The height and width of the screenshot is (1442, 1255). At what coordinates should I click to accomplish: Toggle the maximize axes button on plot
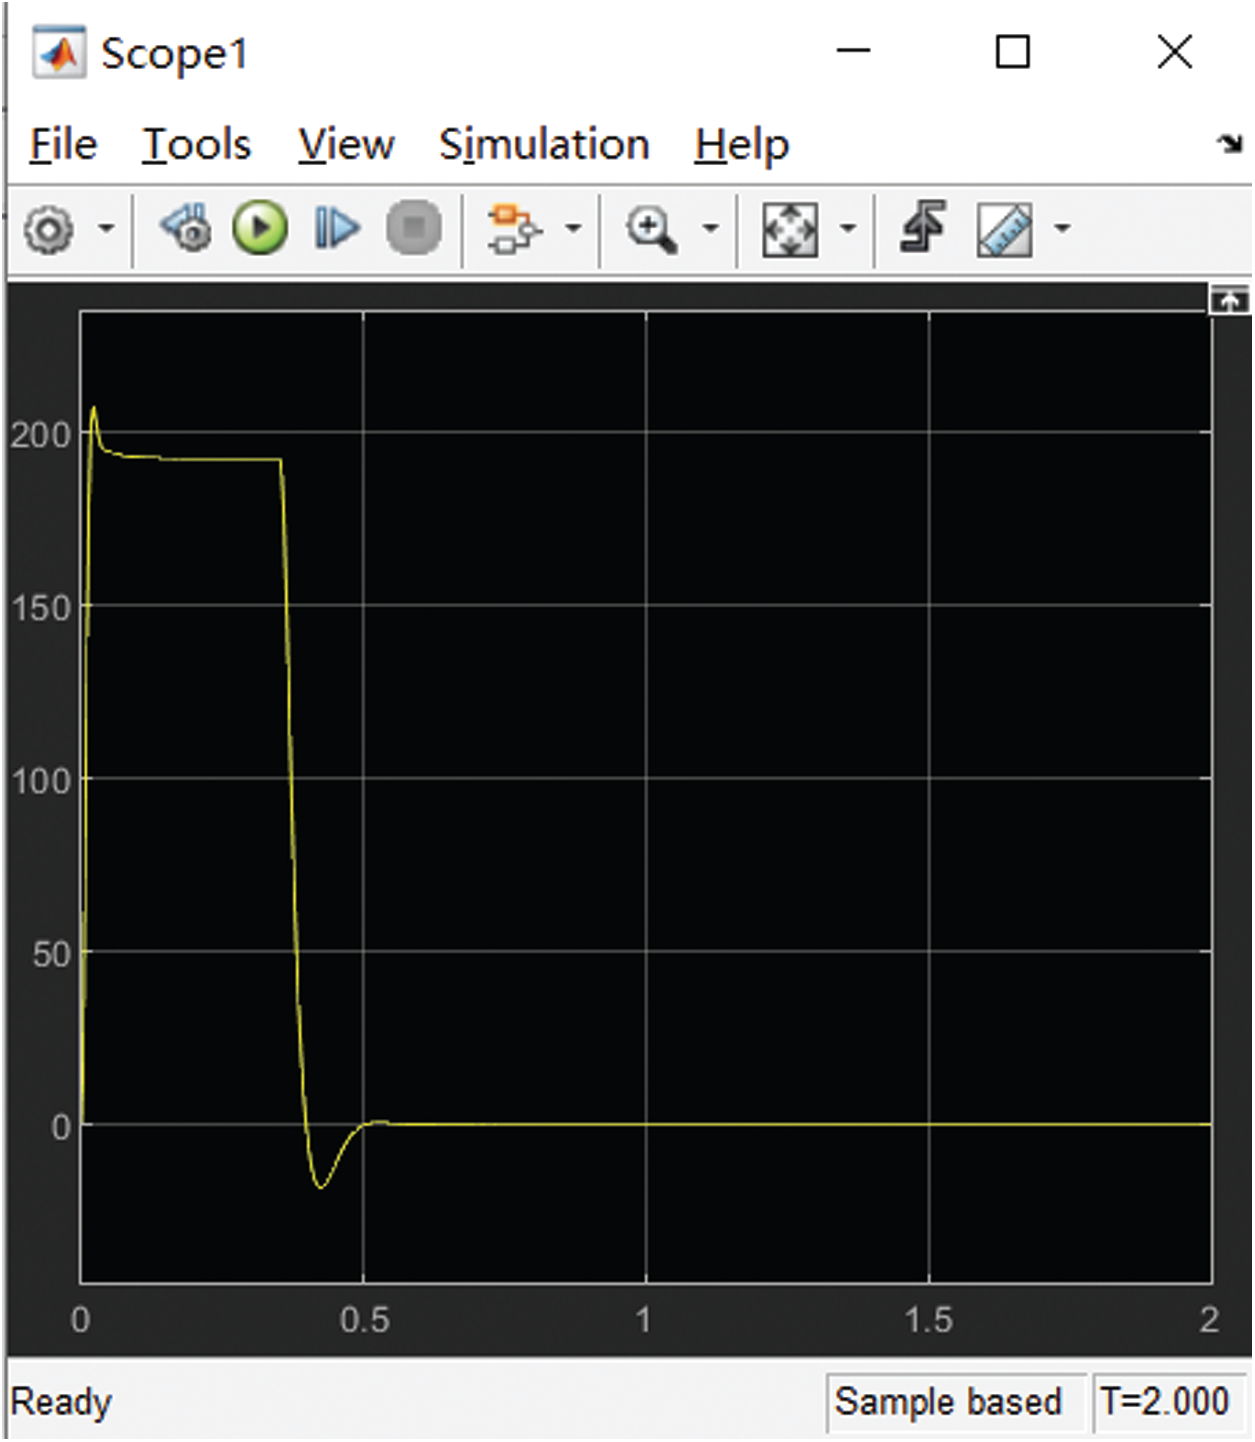[1229, 300]
